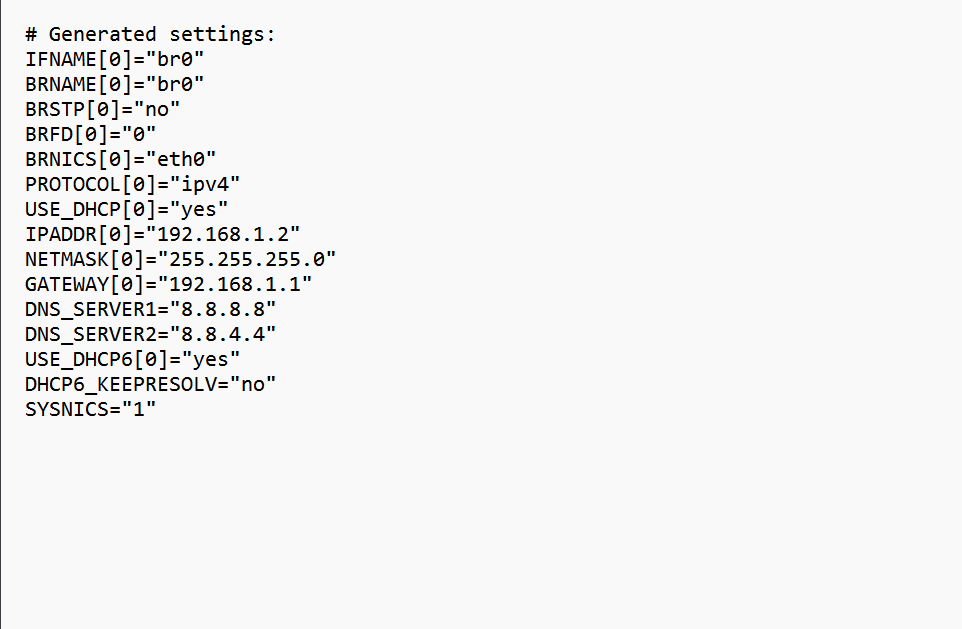Screen dimensions: 962x629
Task: Click the DNS_SERVER2="8.8.4.4" line
Action: [150, 335]
